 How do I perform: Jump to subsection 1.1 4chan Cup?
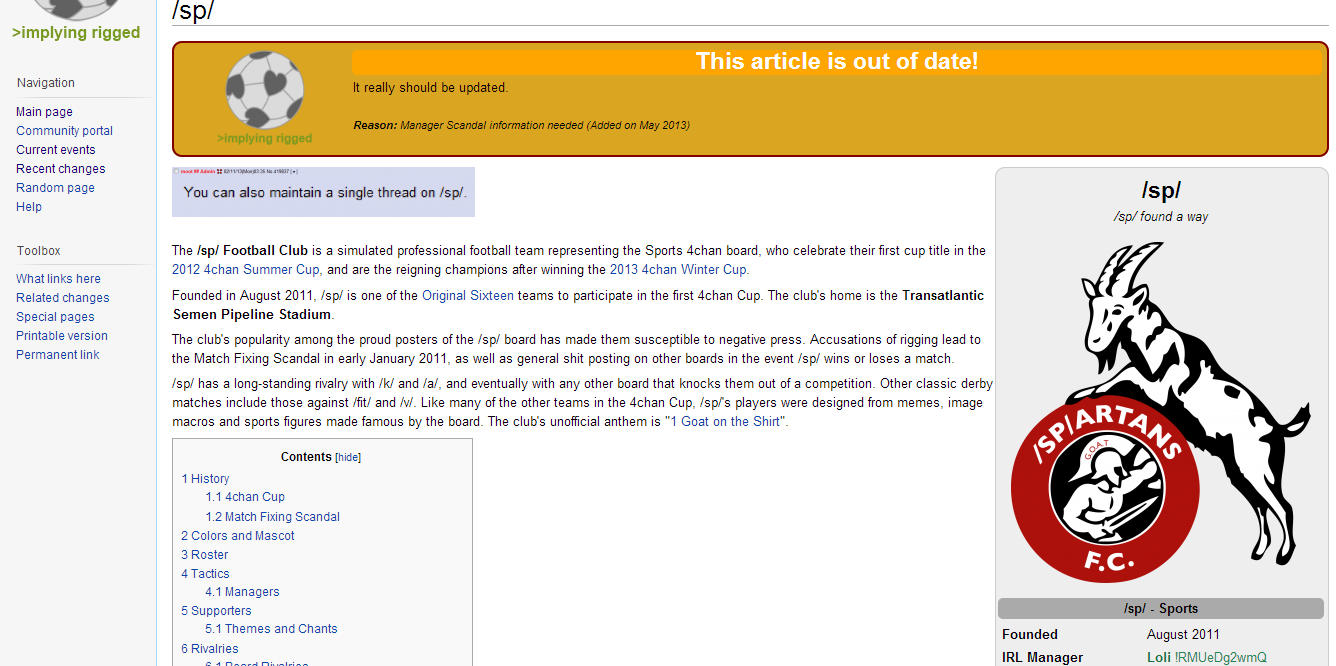tap(245, 497)
